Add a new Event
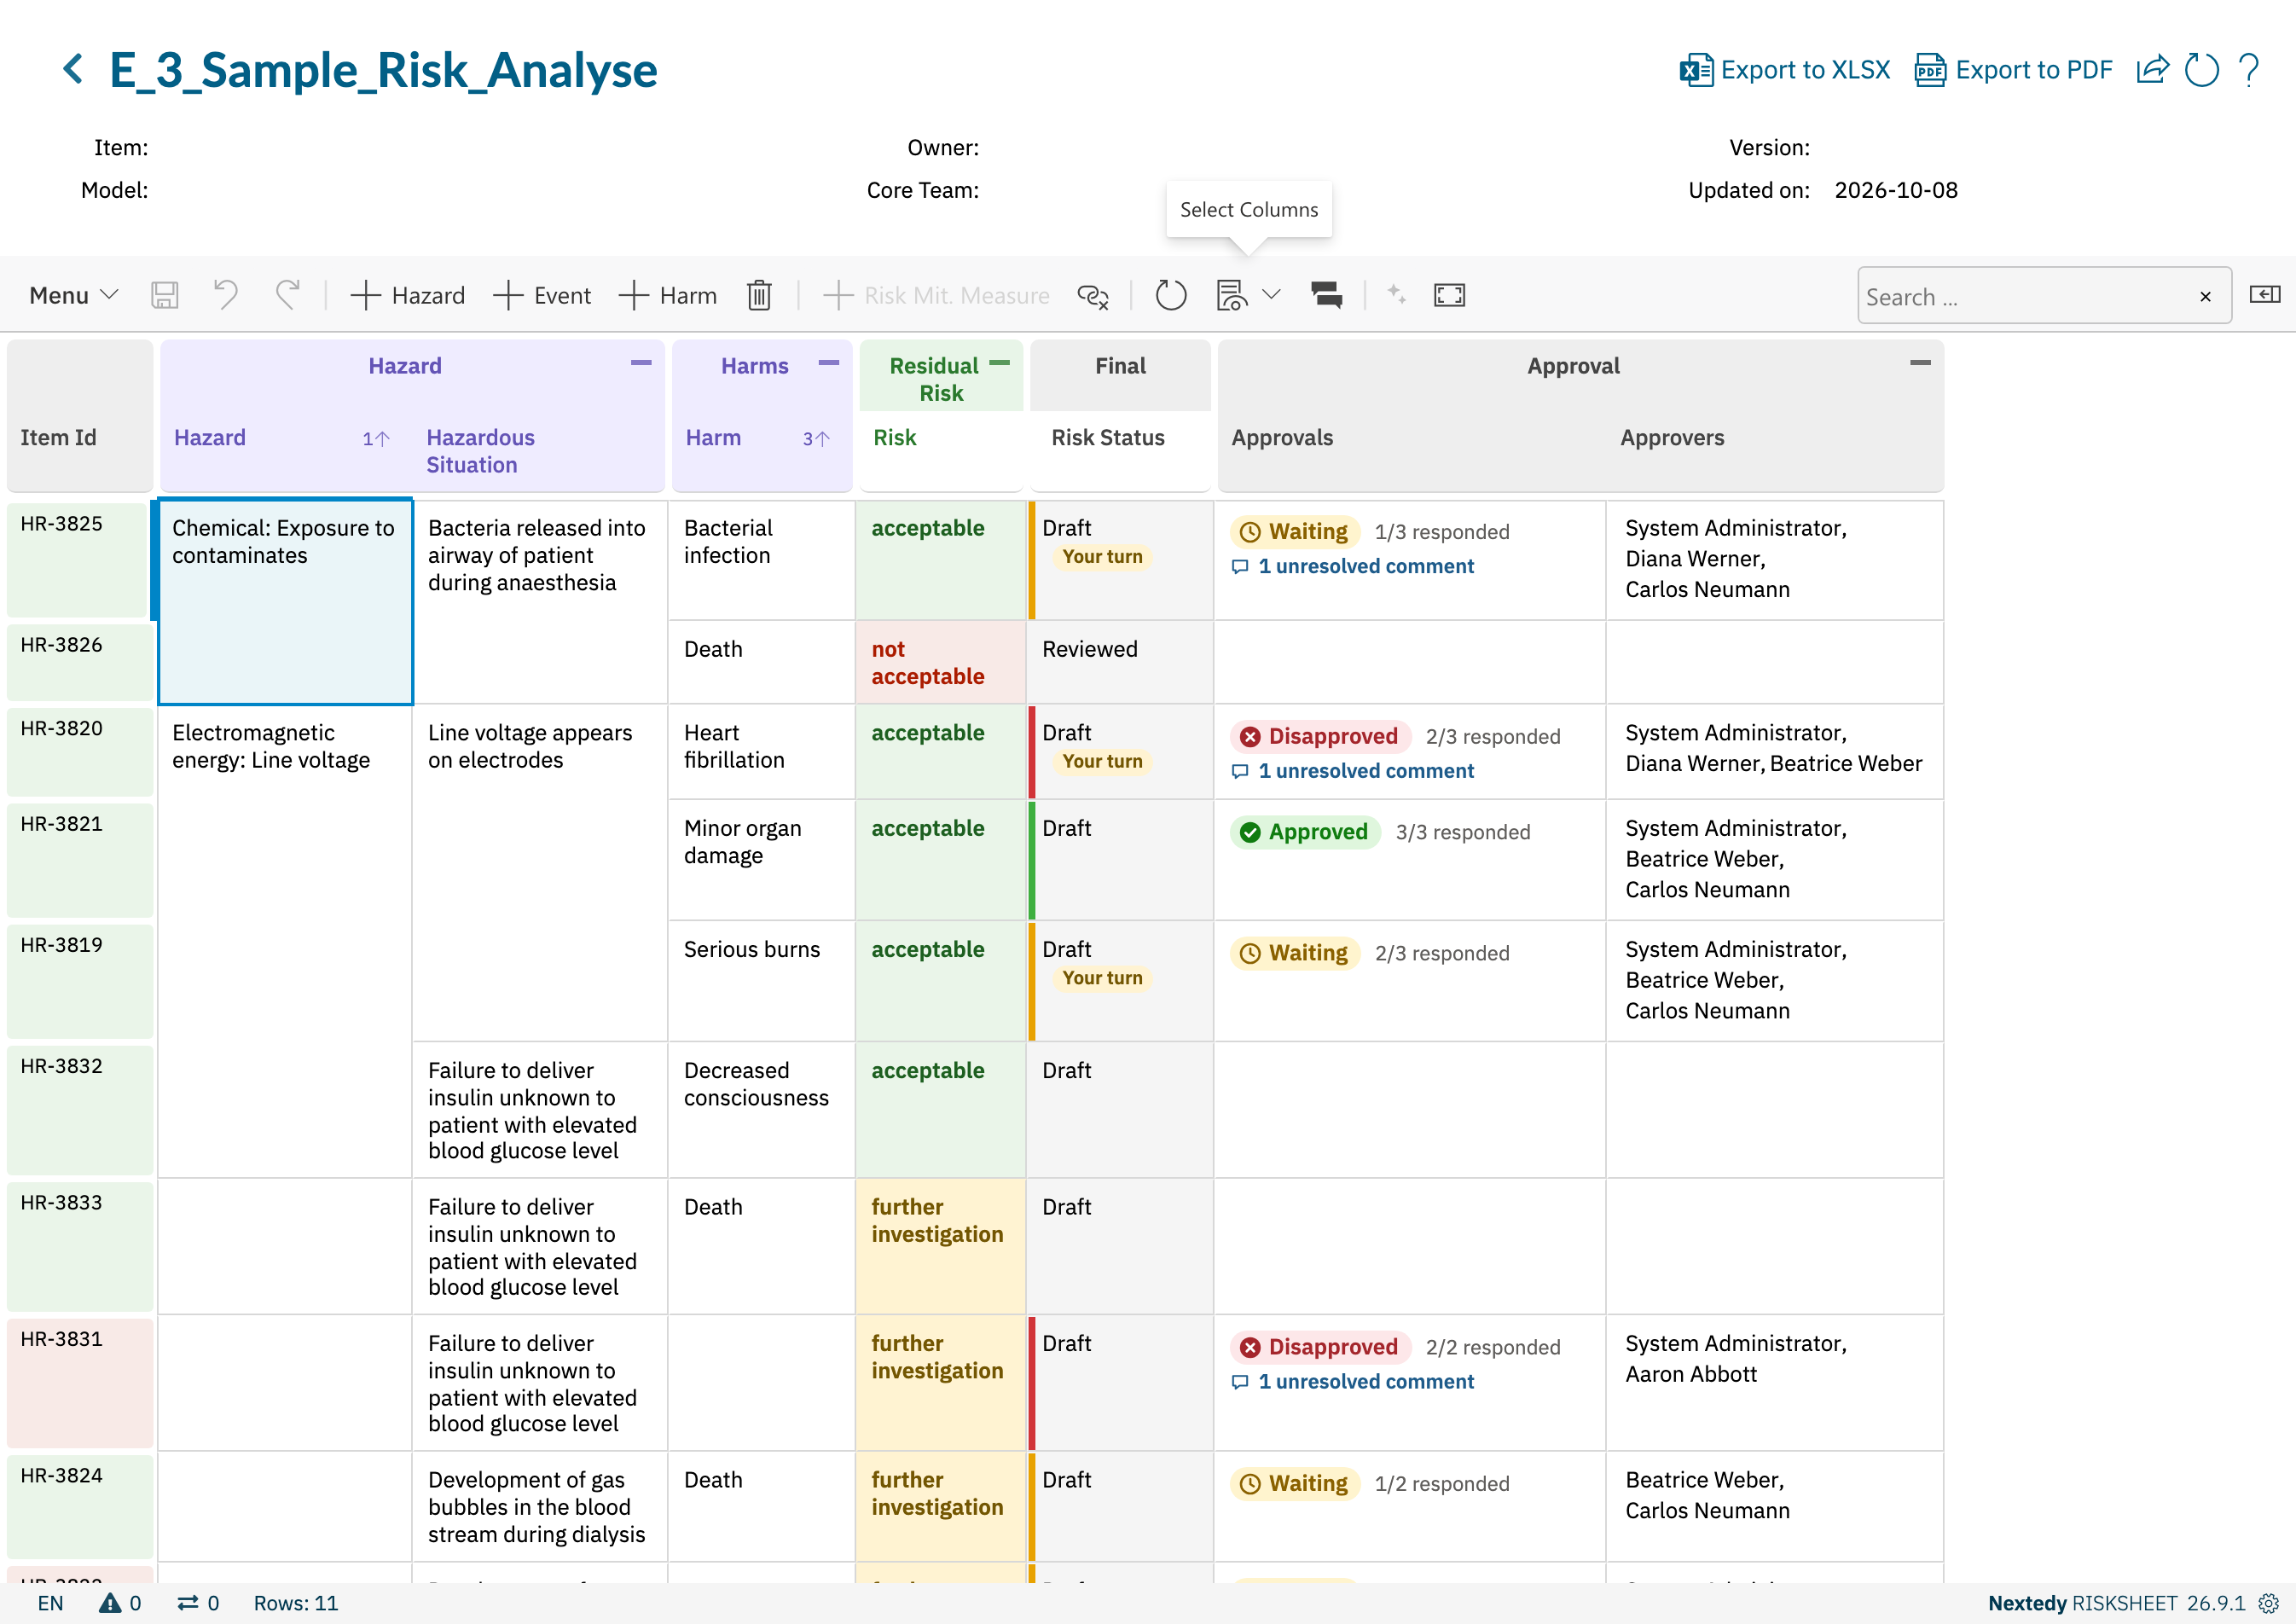Screen dimensions: 2296x1624 click(542, 295)
